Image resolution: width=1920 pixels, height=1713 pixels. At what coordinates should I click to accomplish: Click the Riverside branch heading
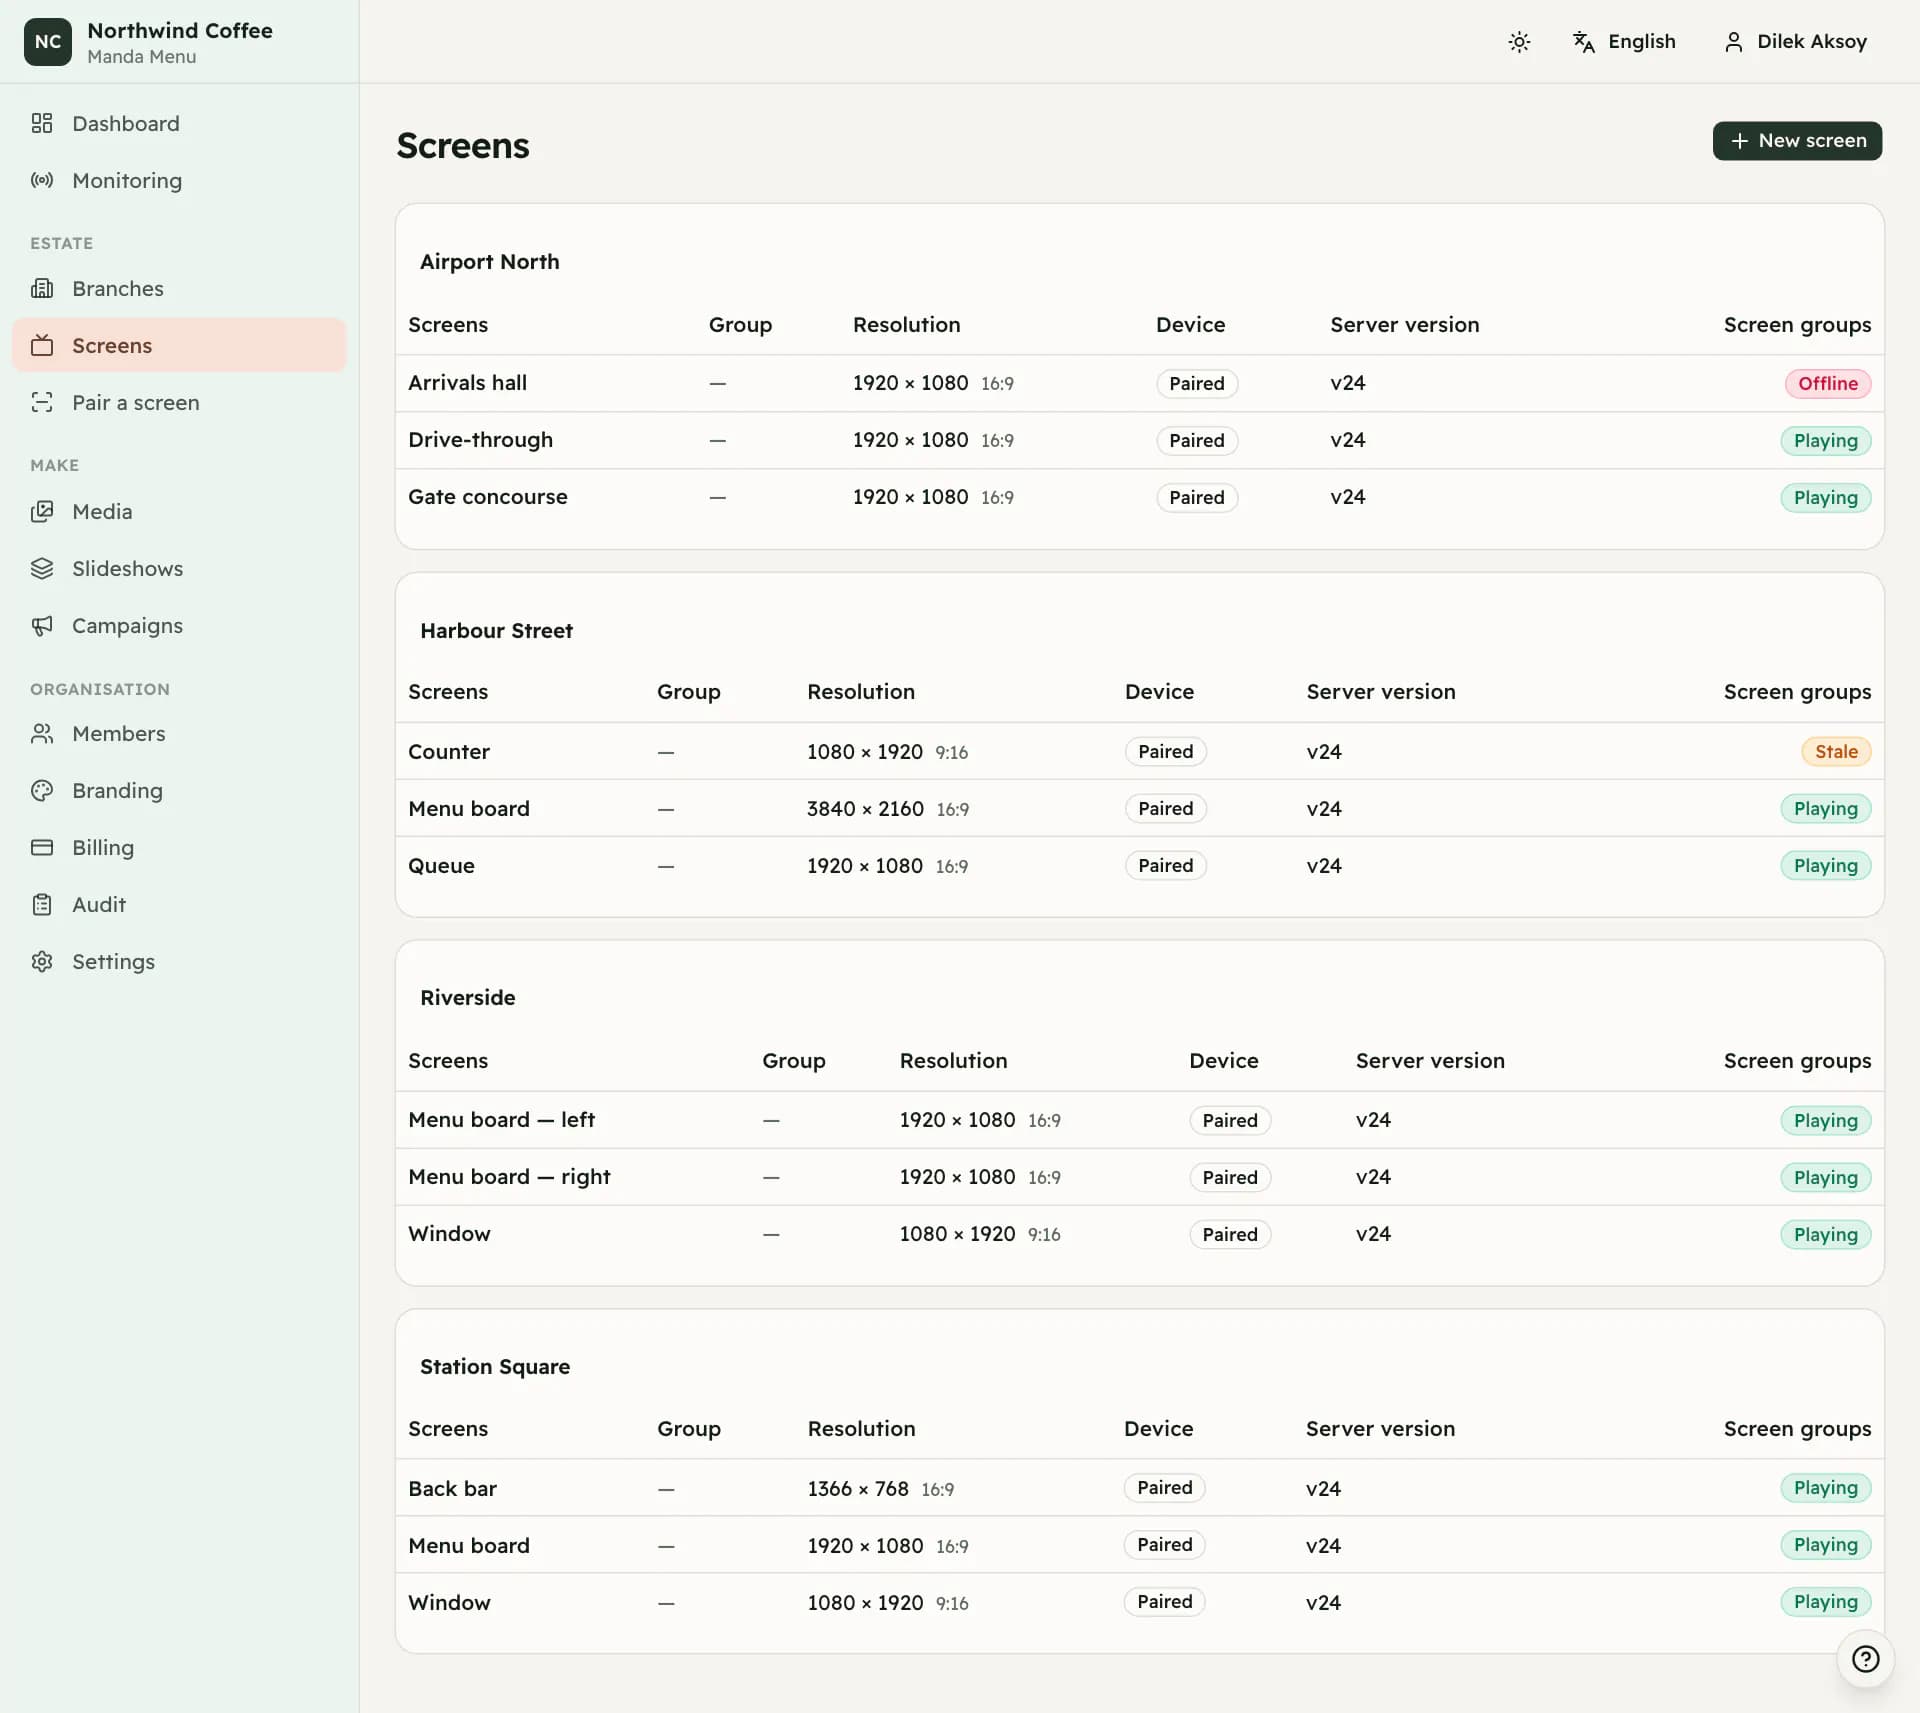467,998
